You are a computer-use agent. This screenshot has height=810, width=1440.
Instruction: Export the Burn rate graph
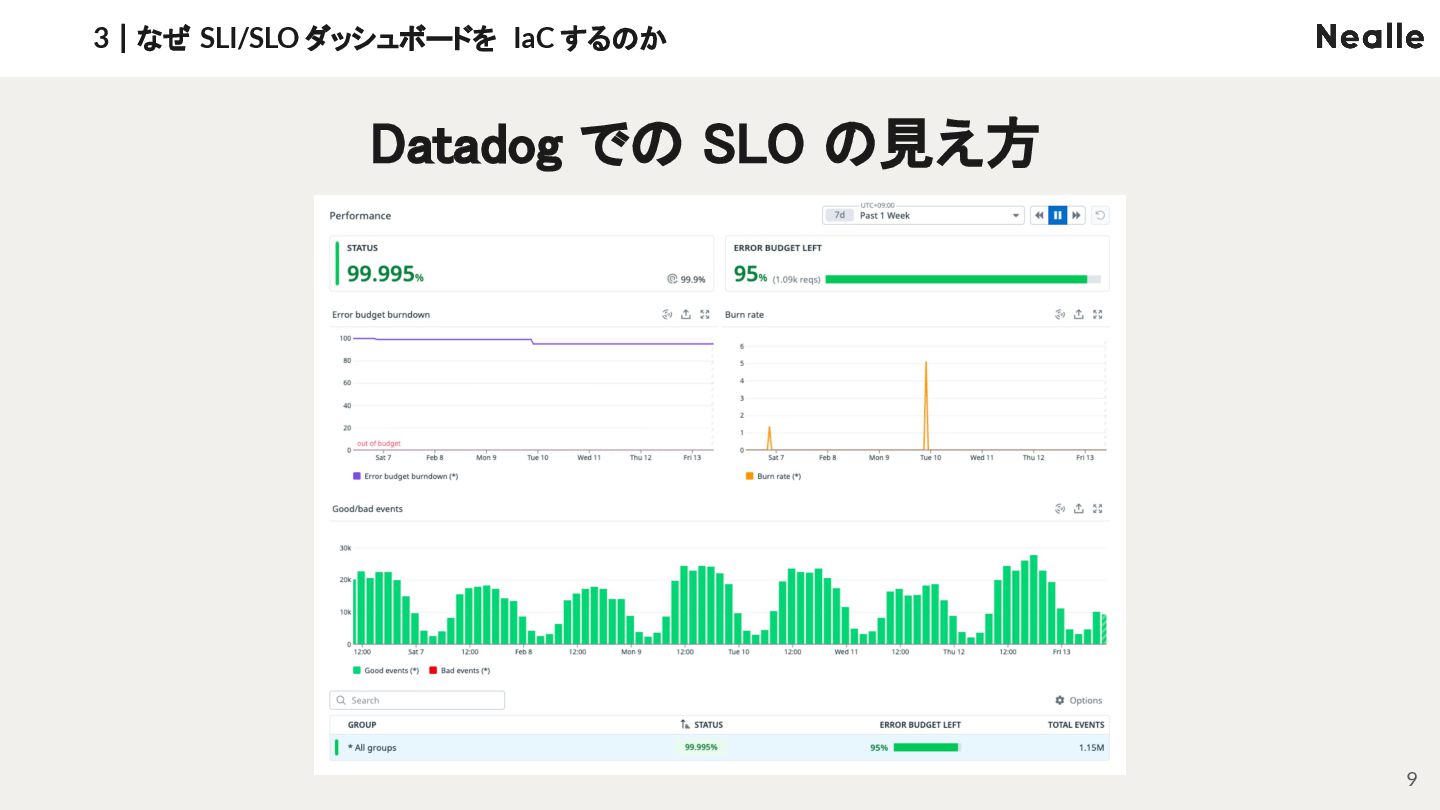[1079, 314]
